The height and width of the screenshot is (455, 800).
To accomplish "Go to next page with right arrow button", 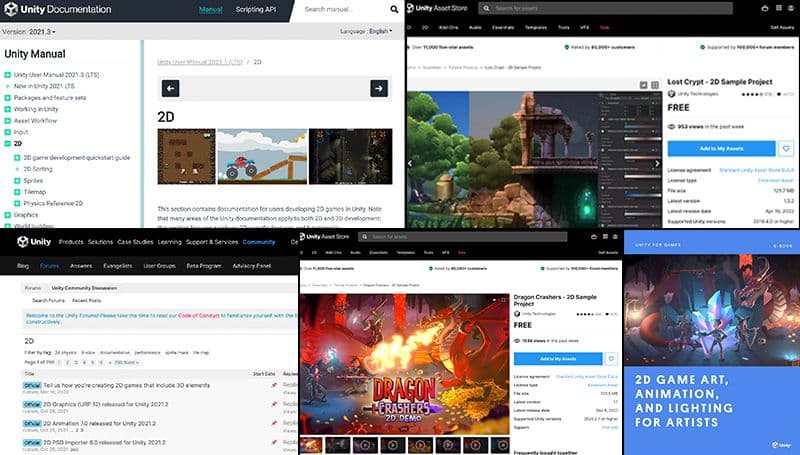I will 378,89.
